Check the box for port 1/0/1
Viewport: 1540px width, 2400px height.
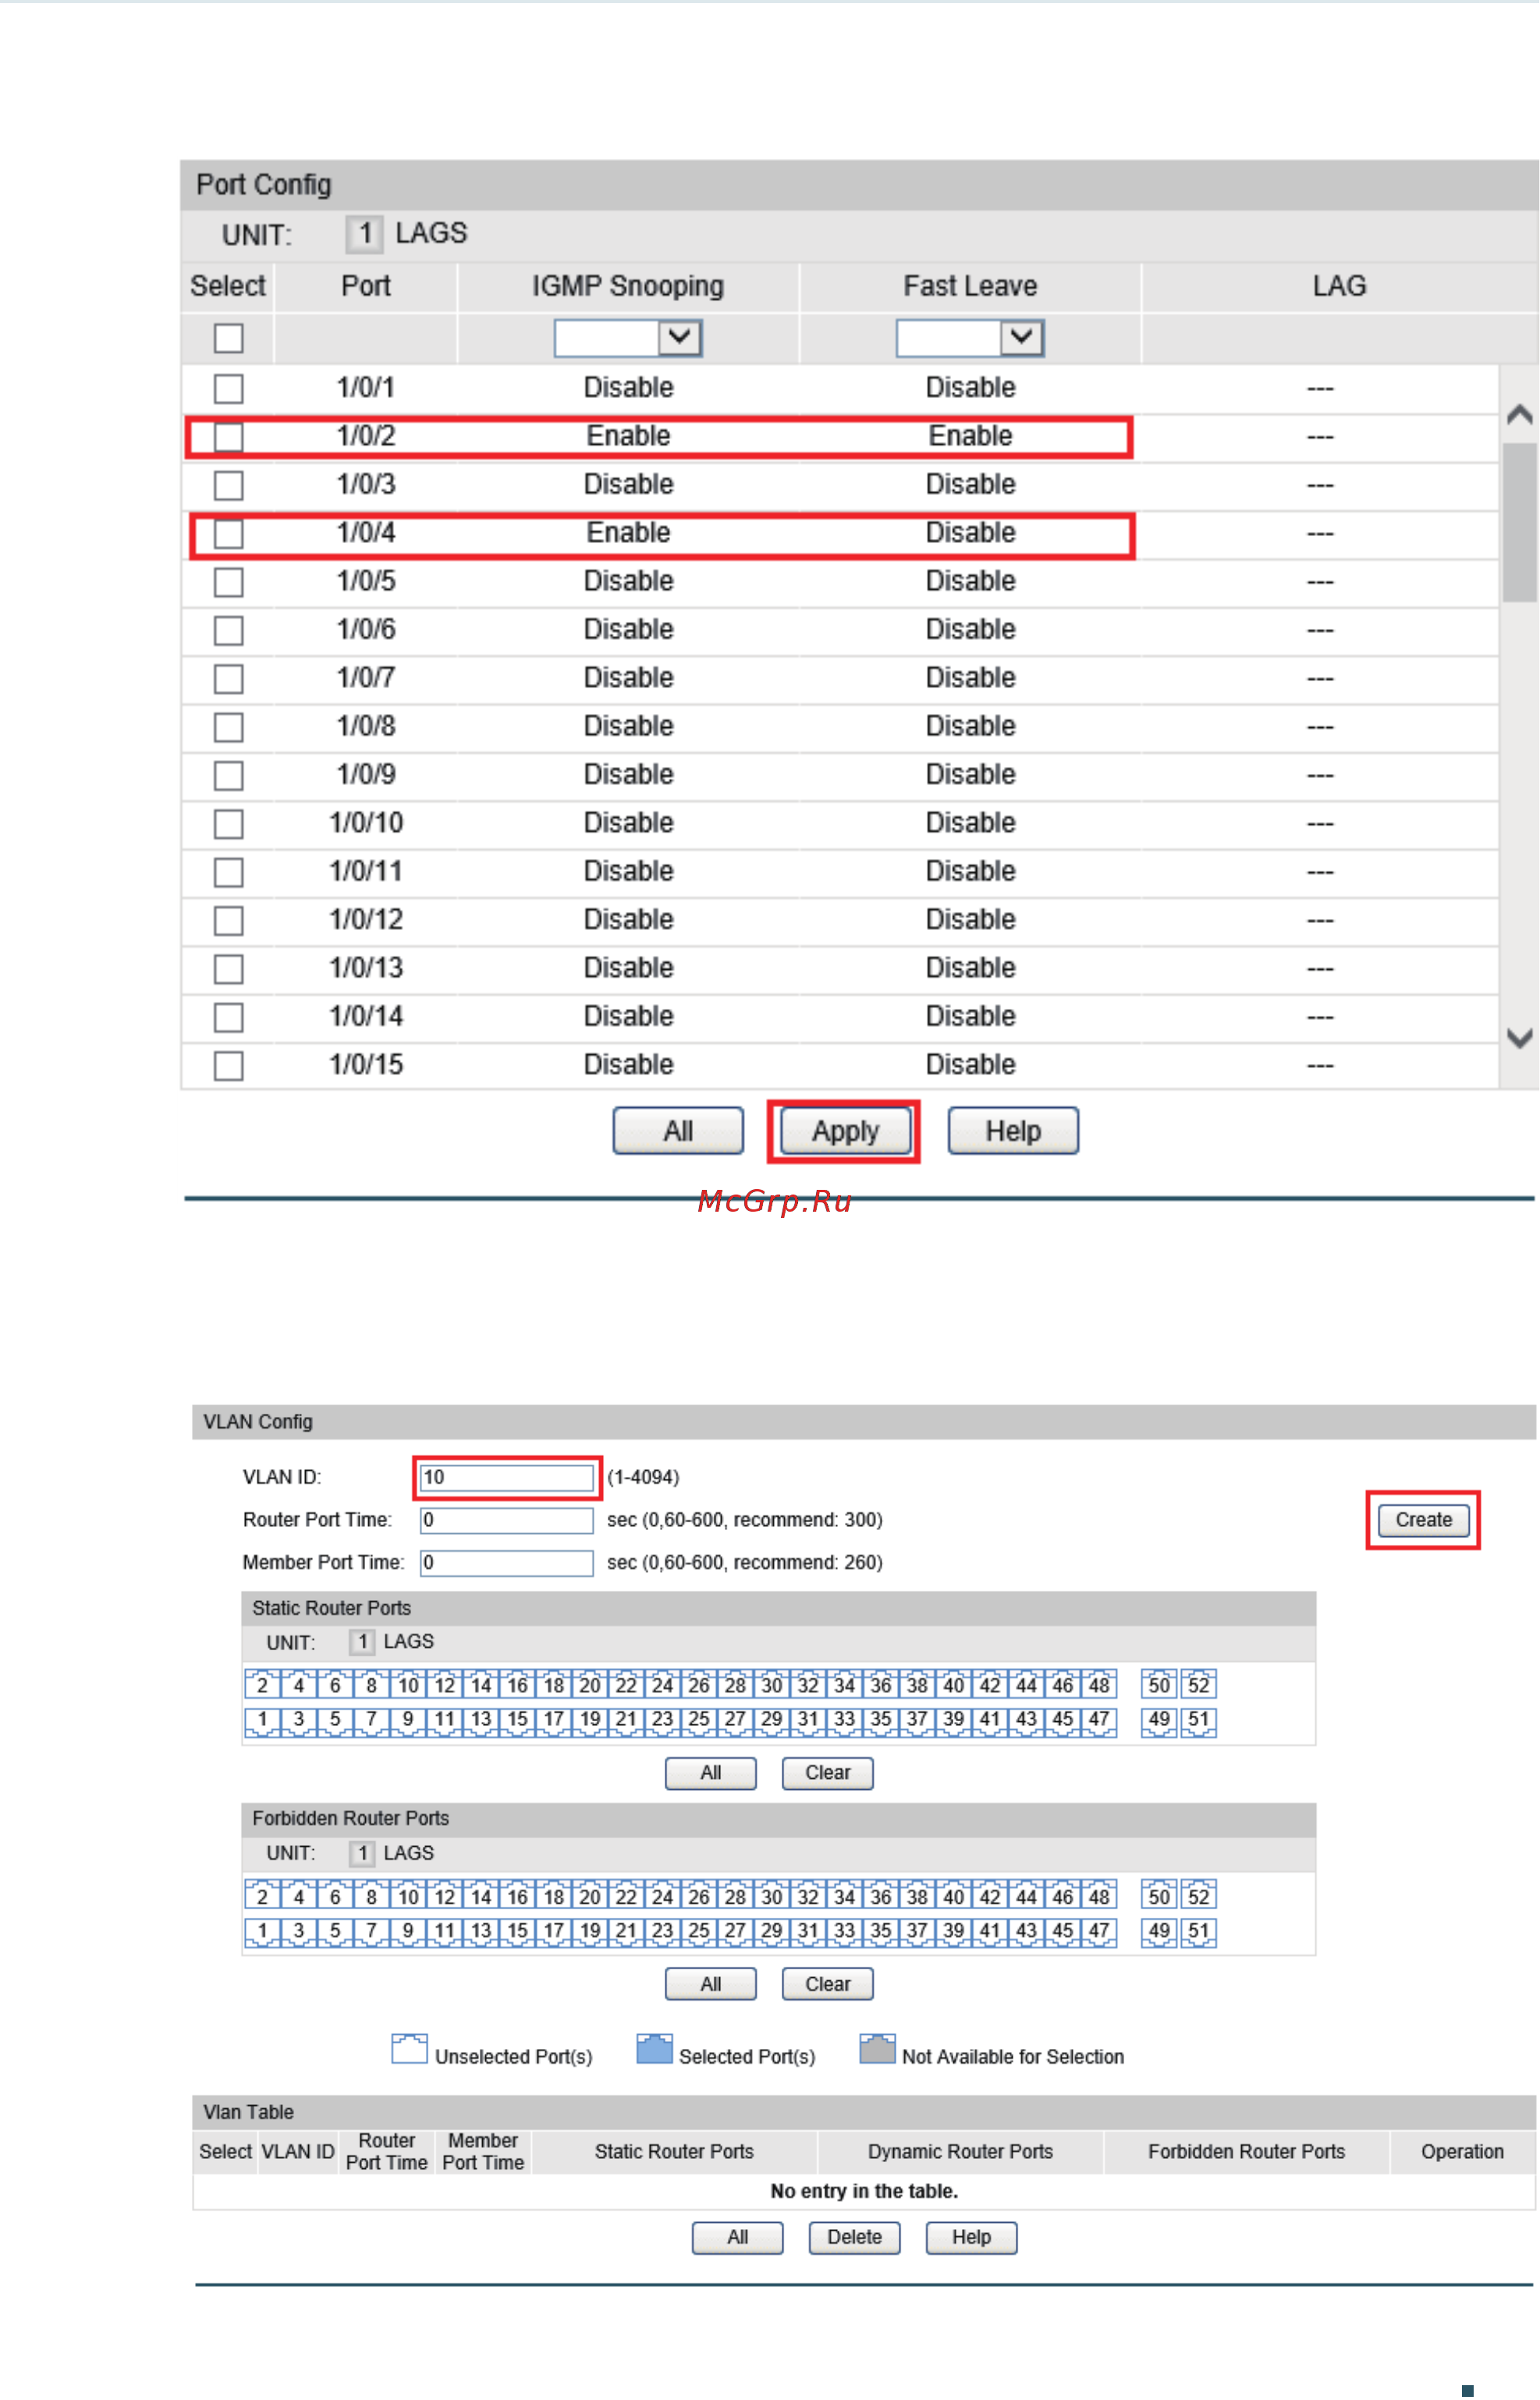click(229, 388)
